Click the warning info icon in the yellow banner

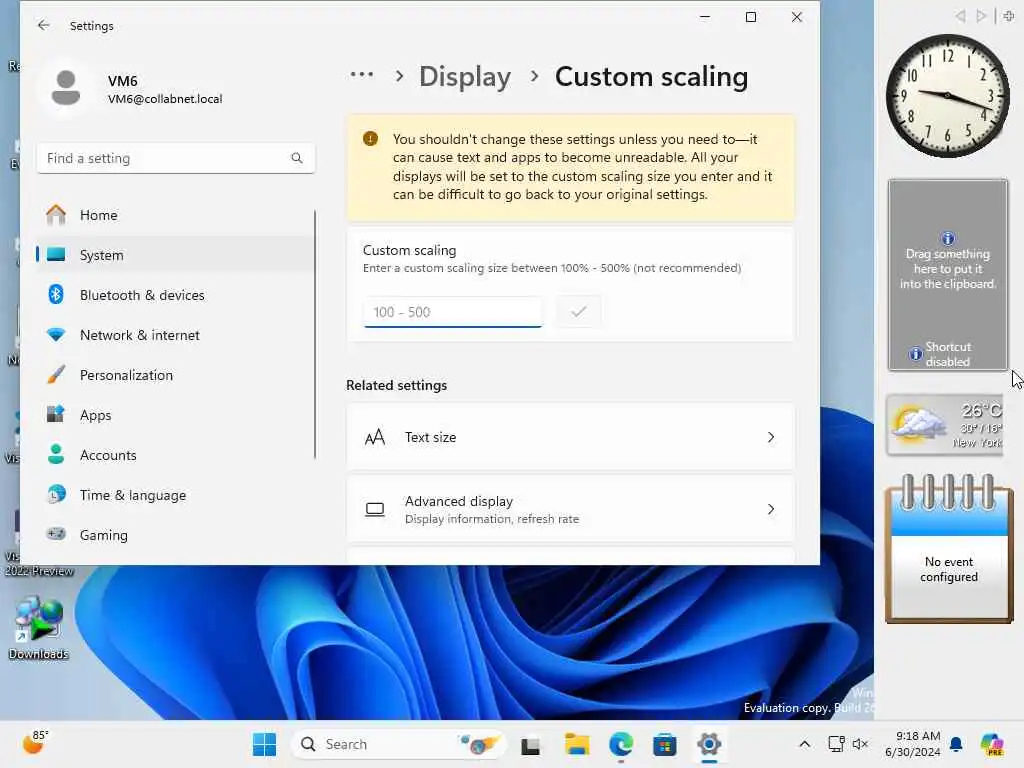(370, 138)
